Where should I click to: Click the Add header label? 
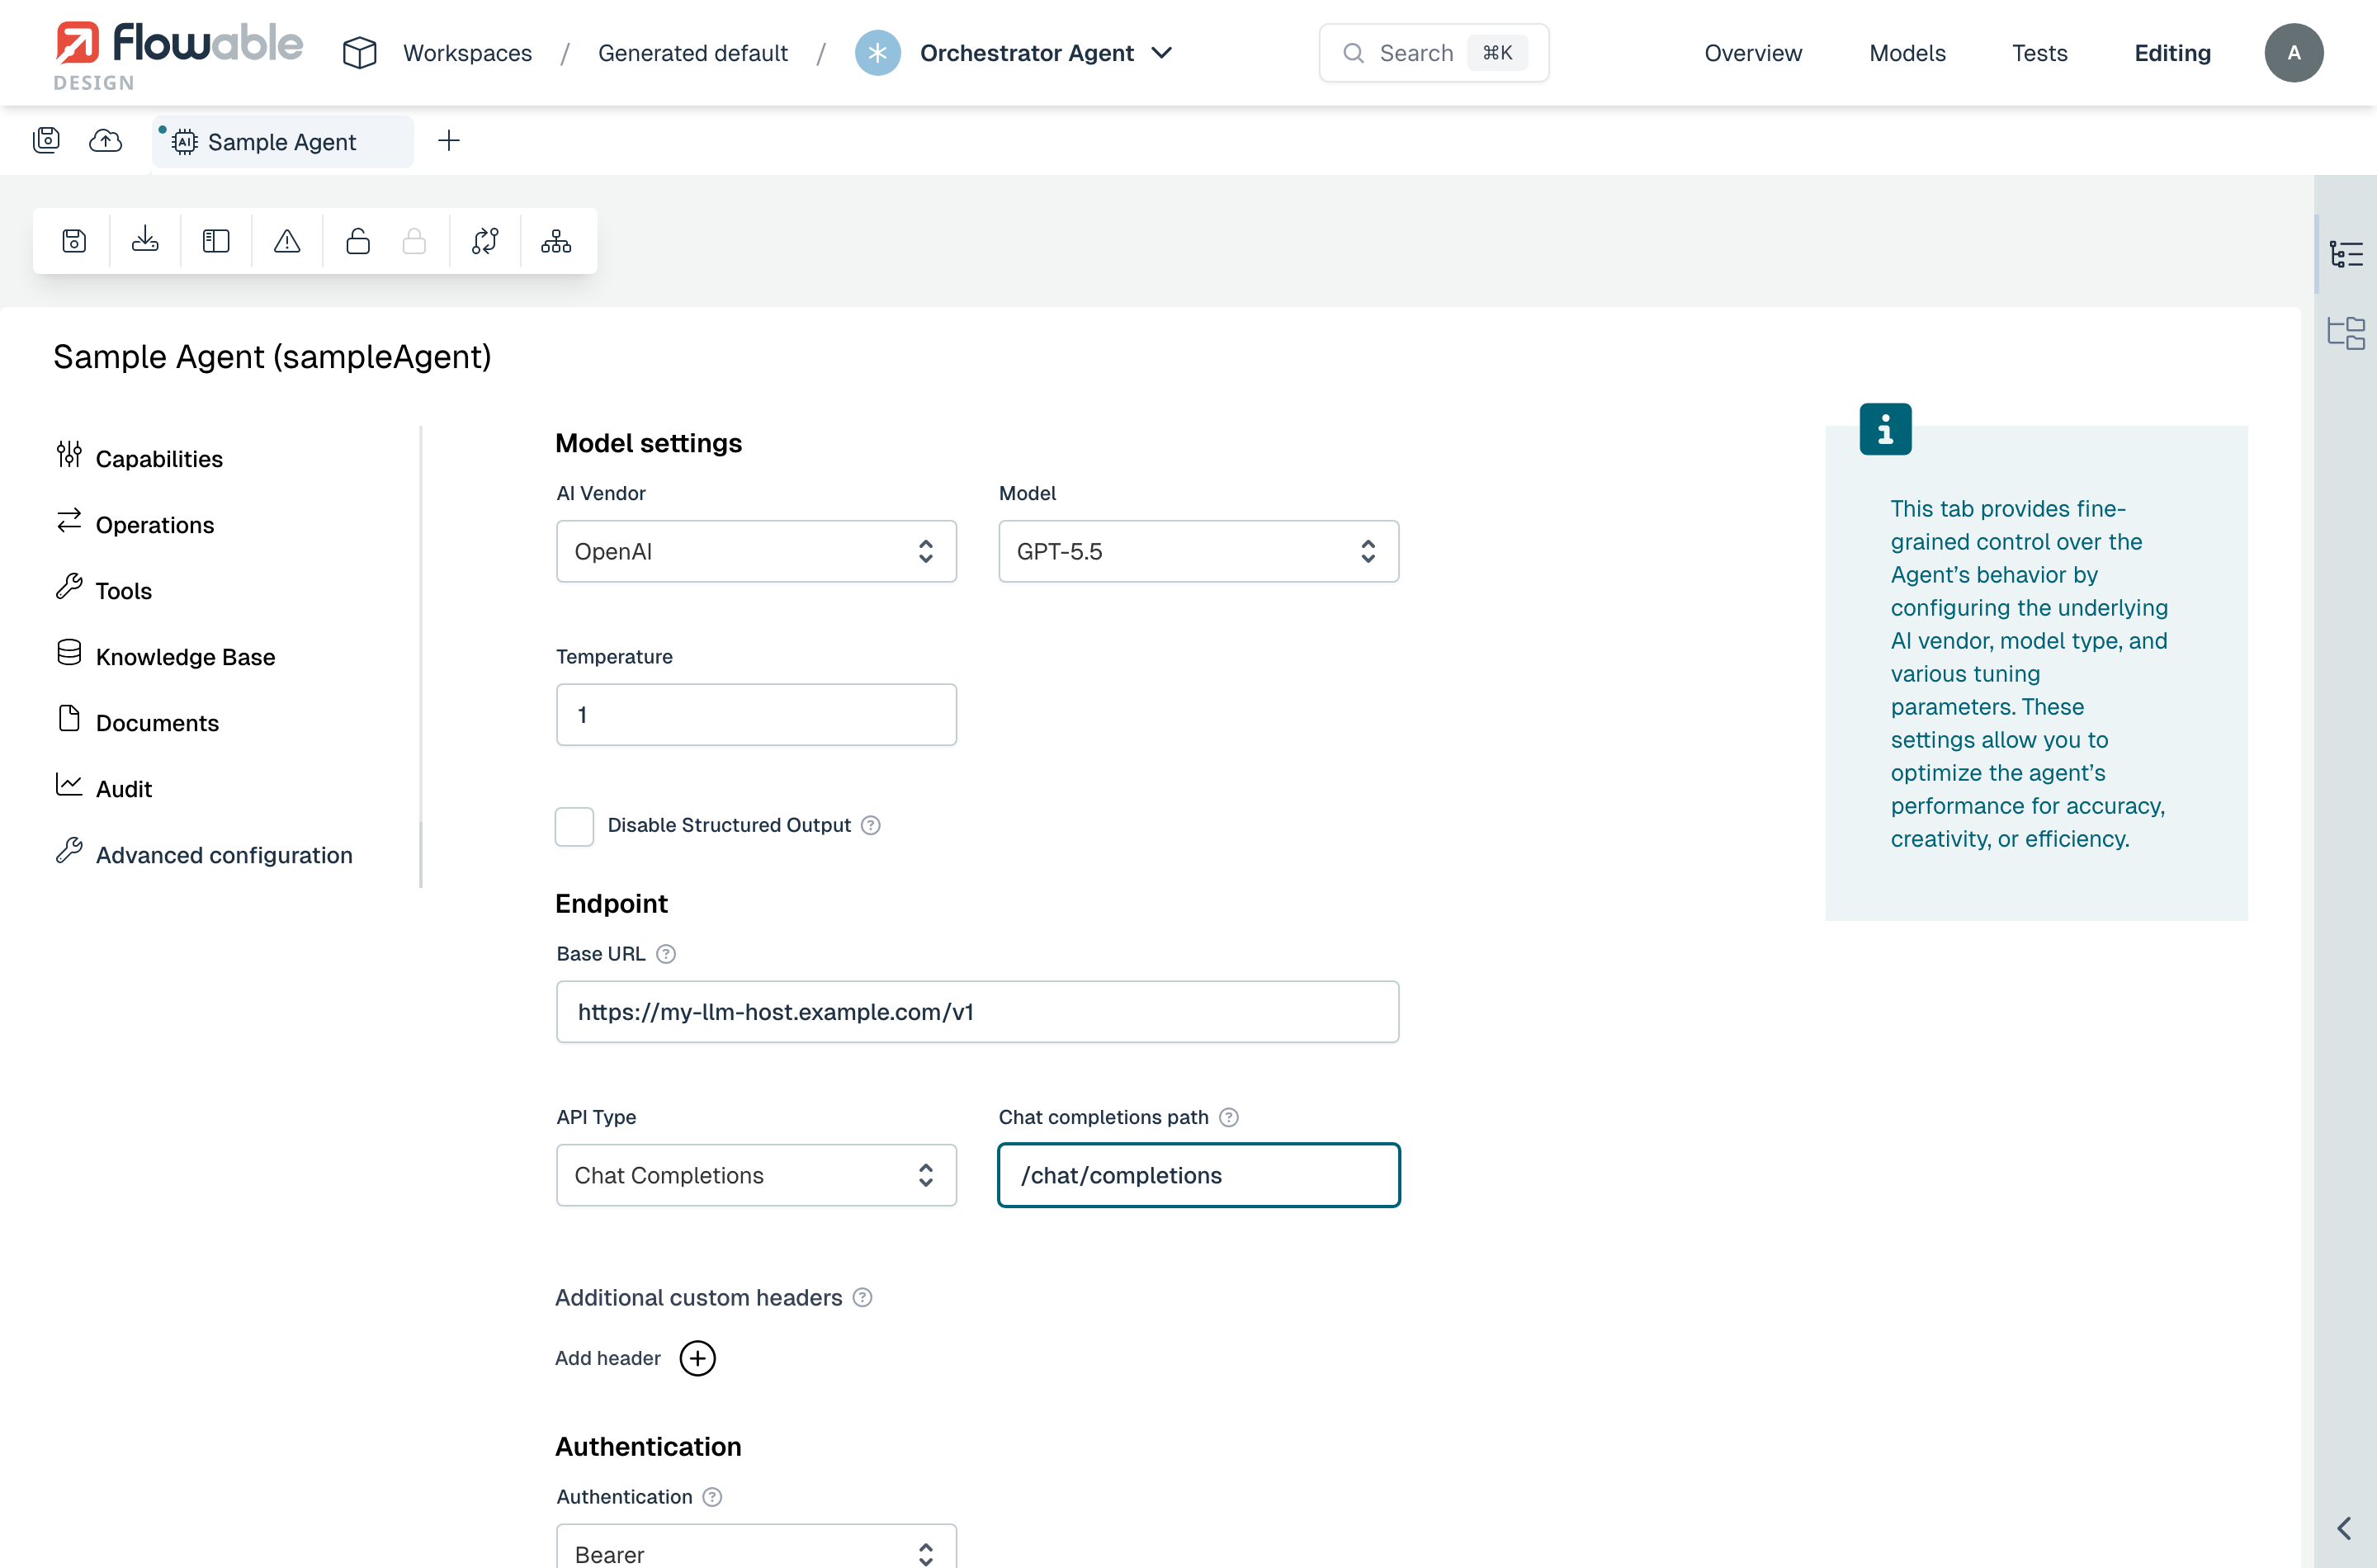[x=608, y=1358]
